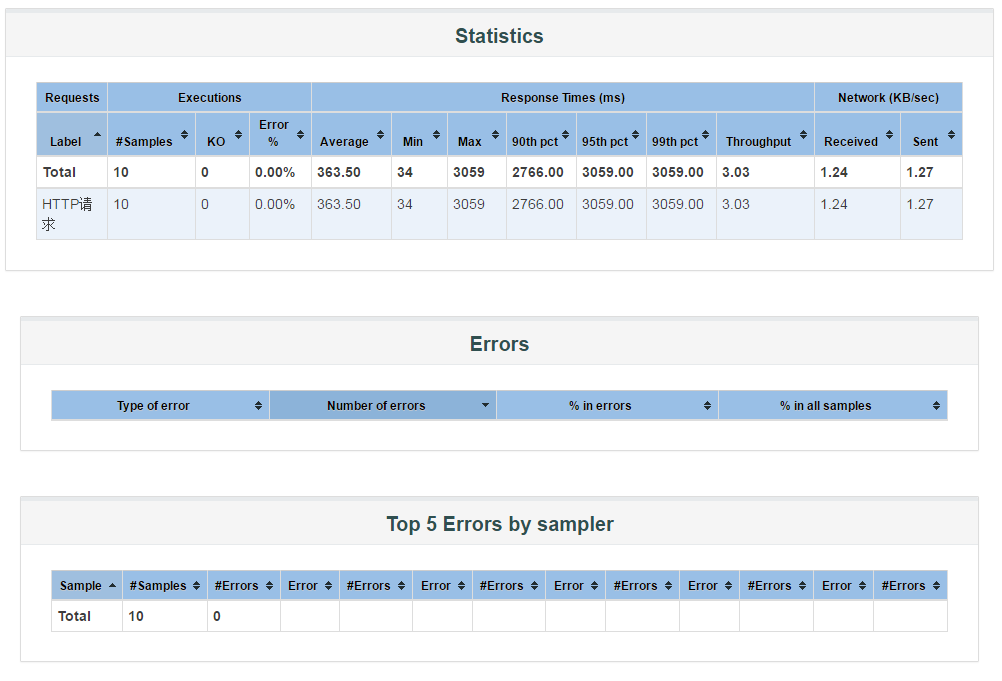
Task: Click Total row KO value 0 in Statistics
Action: point(204,172)
